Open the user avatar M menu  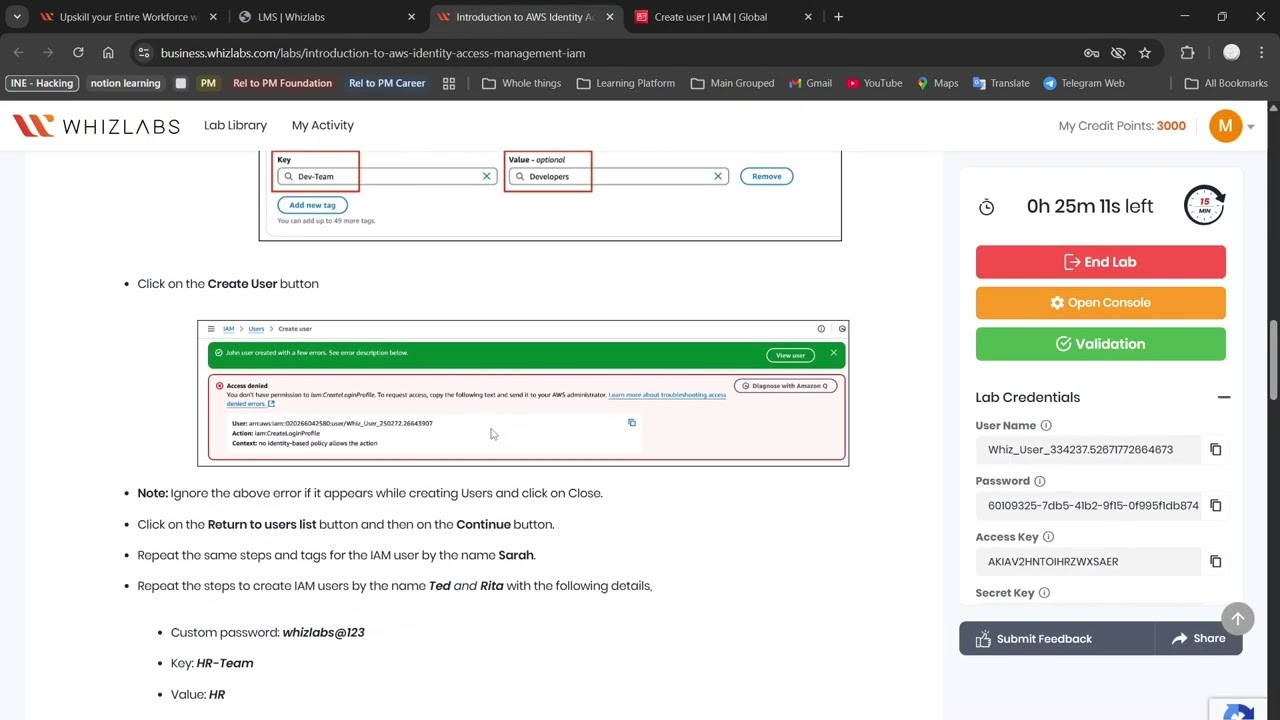pyautogui.click(x=1225, y=126)
